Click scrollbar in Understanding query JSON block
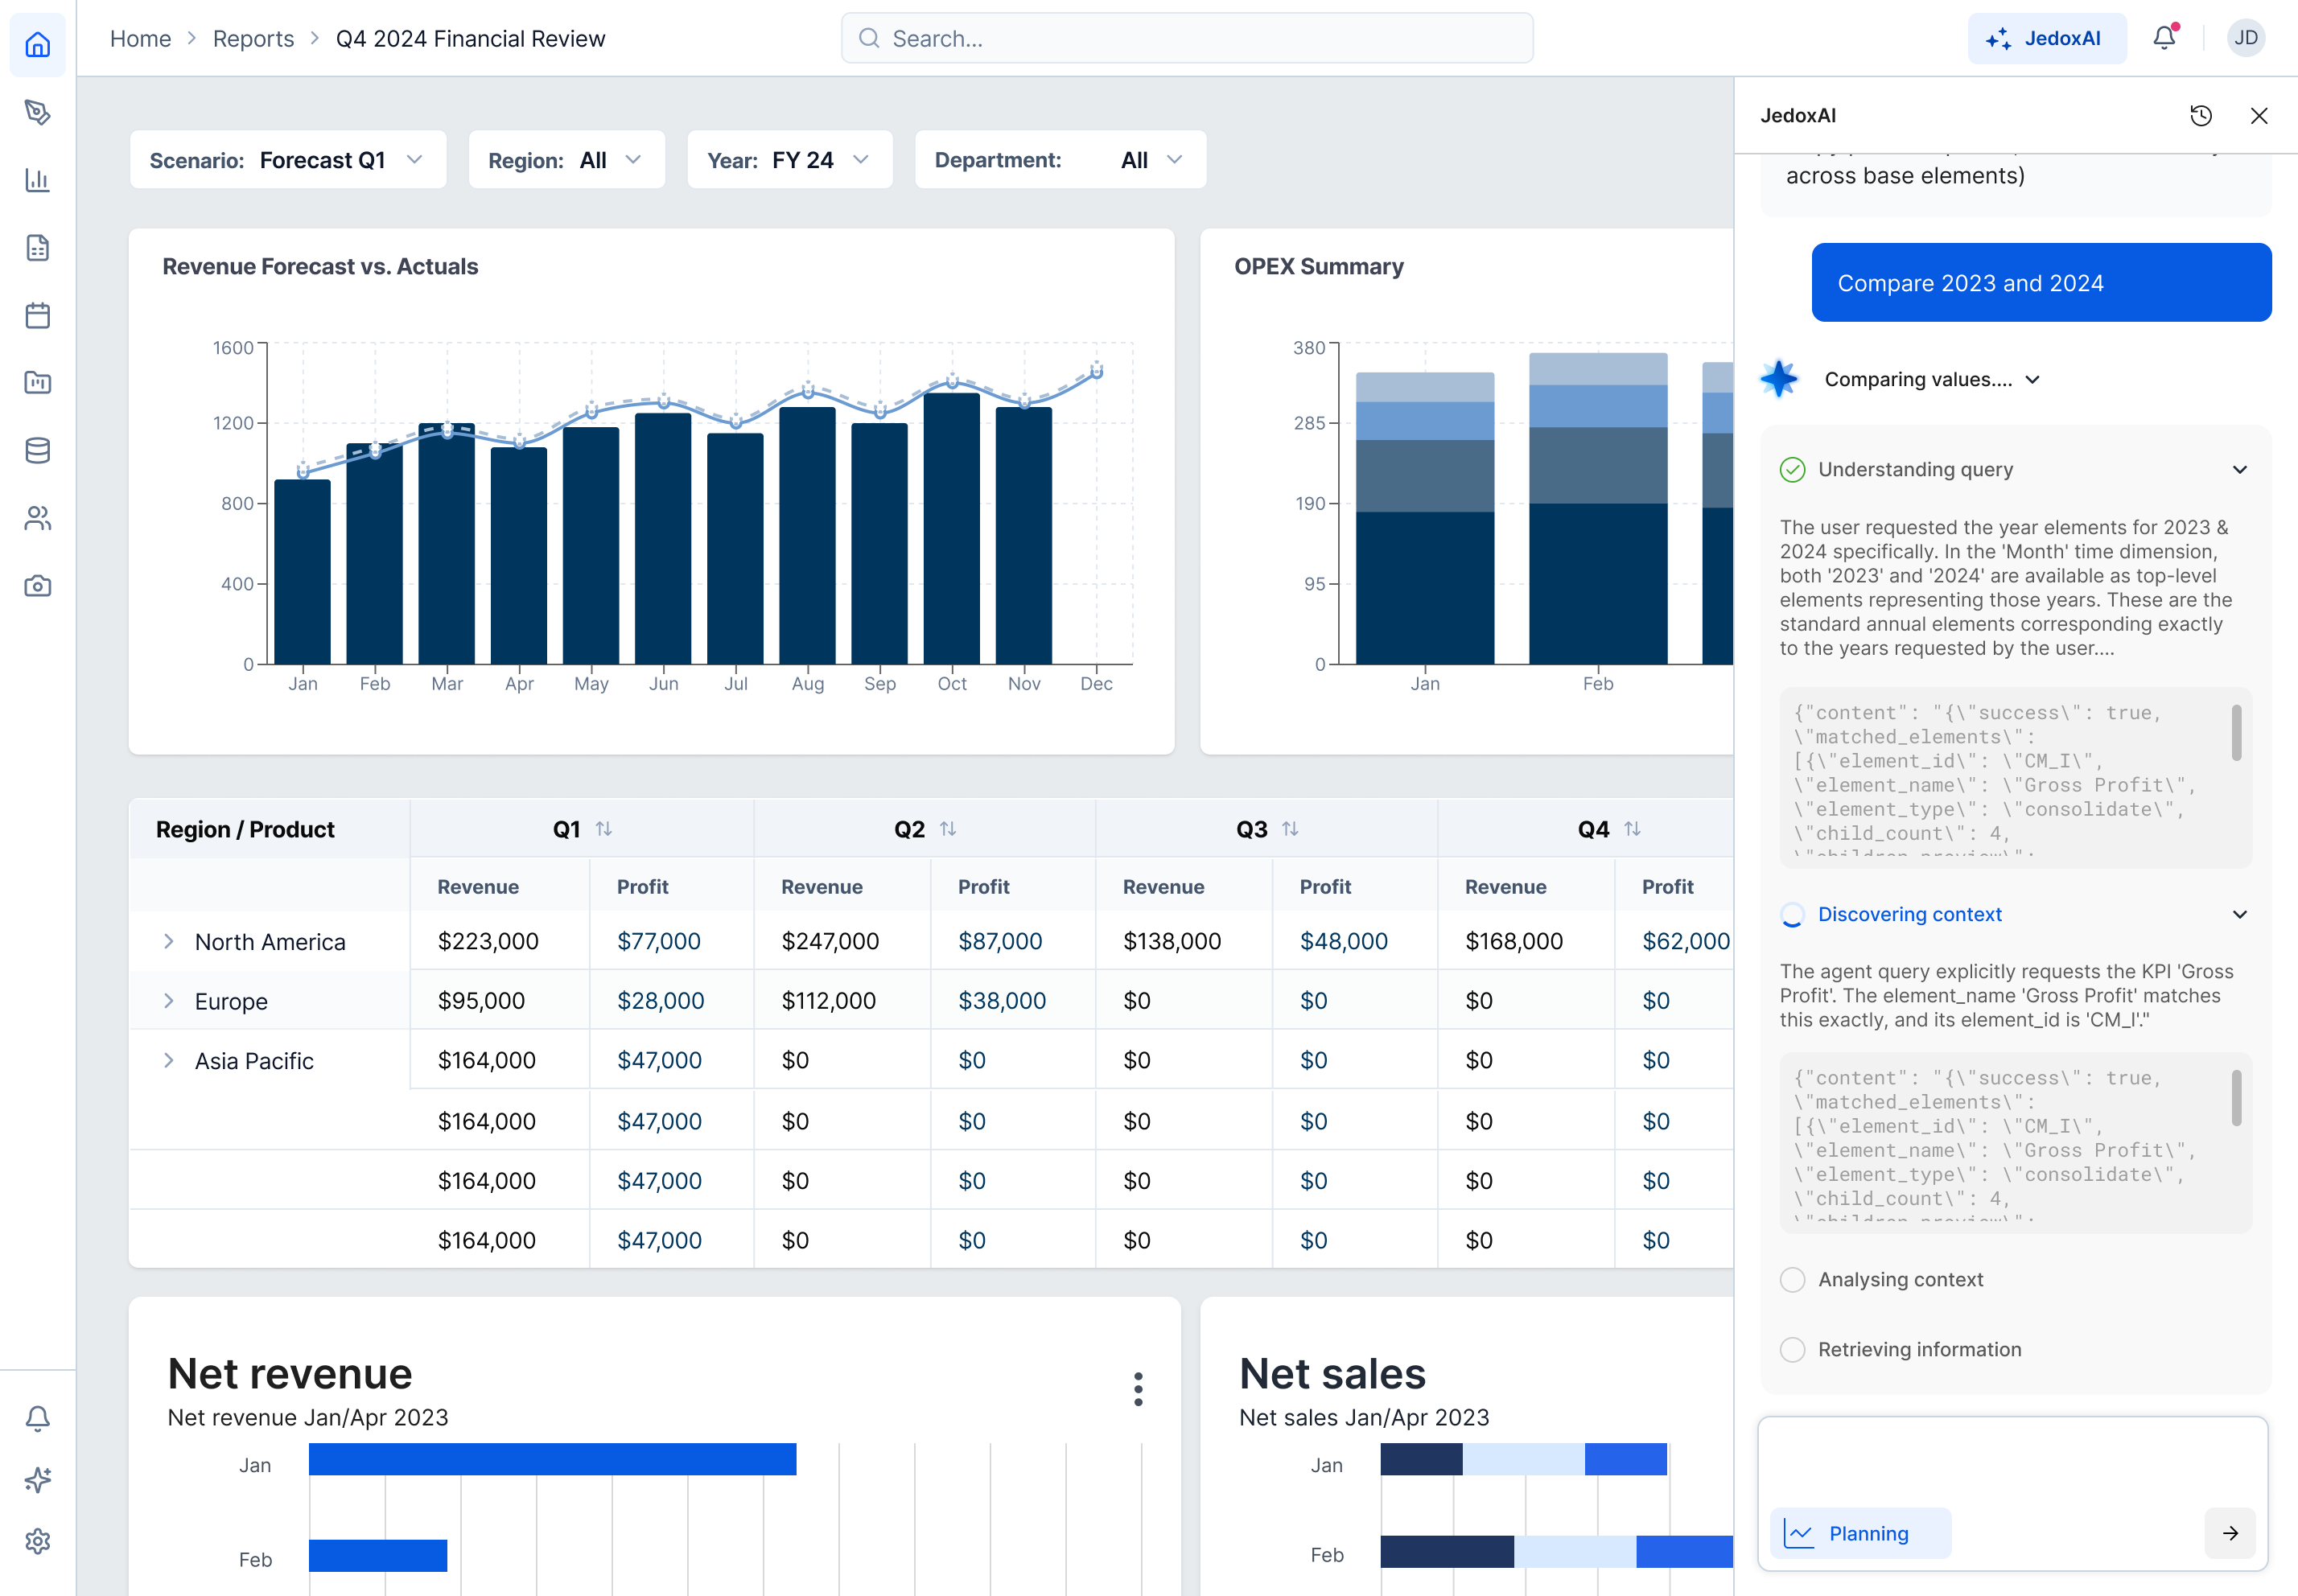 pyautogui.click(x=2236, y=733)
